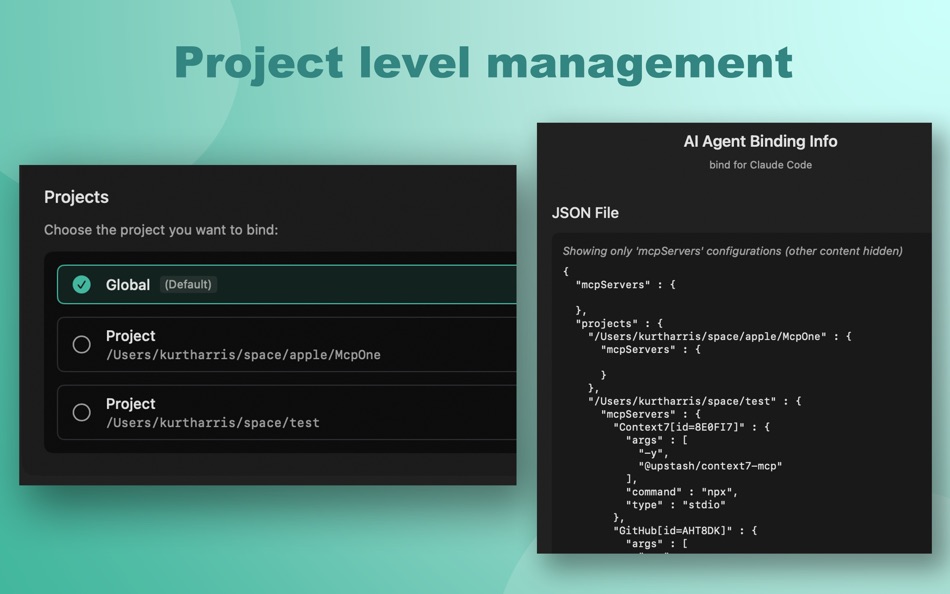Click the "Projects" heading

[x=76, y=197]
